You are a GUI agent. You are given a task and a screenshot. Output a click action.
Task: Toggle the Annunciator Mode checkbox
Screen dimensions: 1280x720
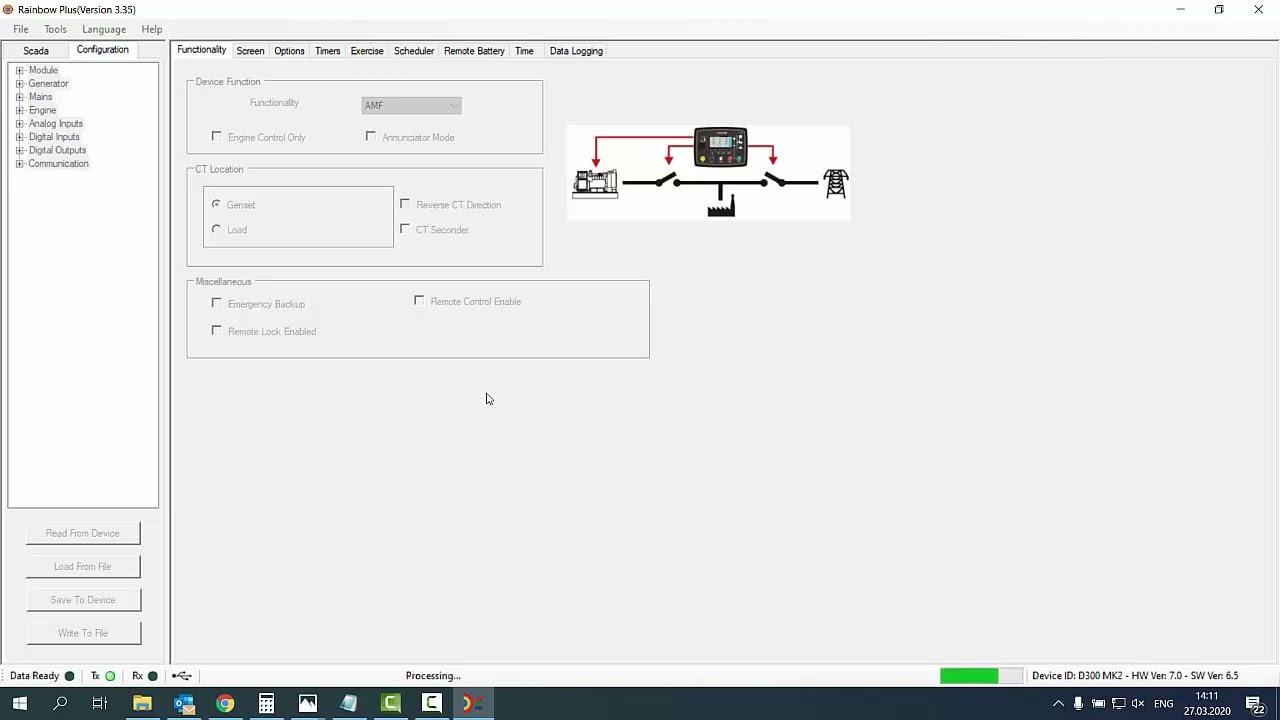371,137
